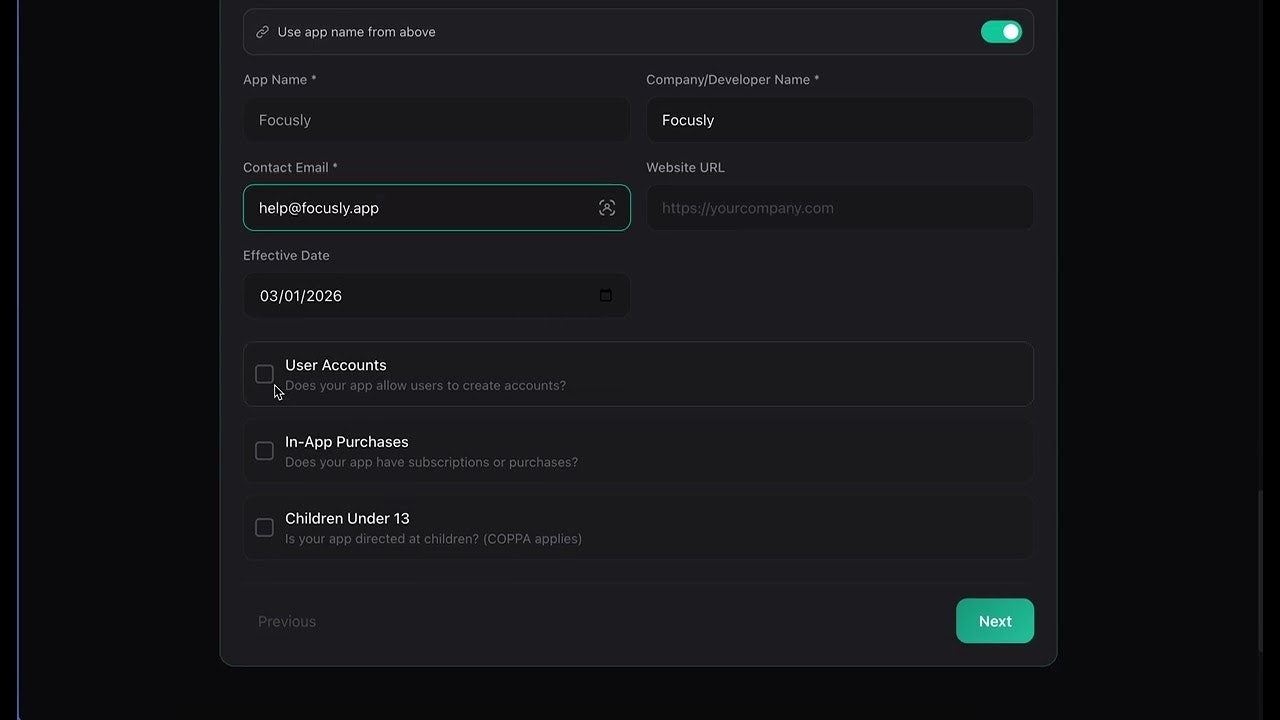
Task: Click the link icon beside 'Use app name'
Action: (x=262, y=32)
